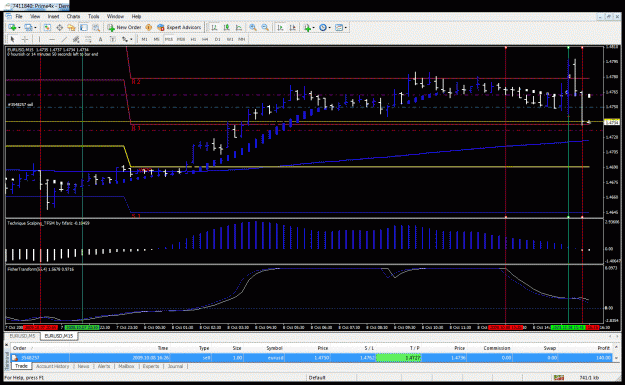Open the Templates icon

(339, 28)
